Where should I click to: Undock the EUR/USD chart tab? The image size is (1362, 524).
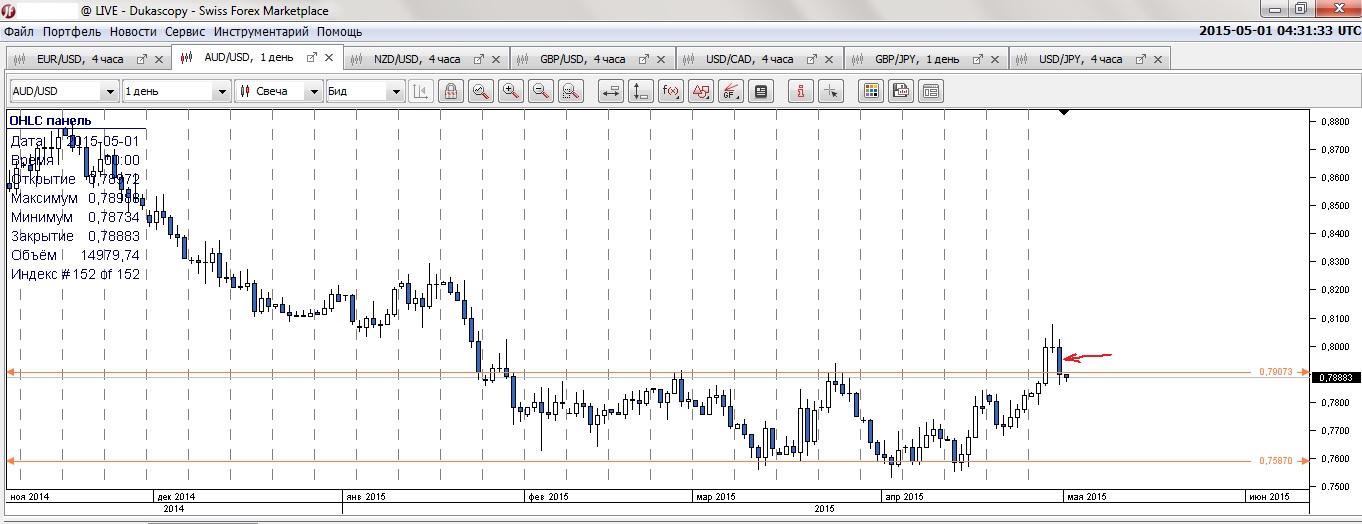tap(142, 59)
